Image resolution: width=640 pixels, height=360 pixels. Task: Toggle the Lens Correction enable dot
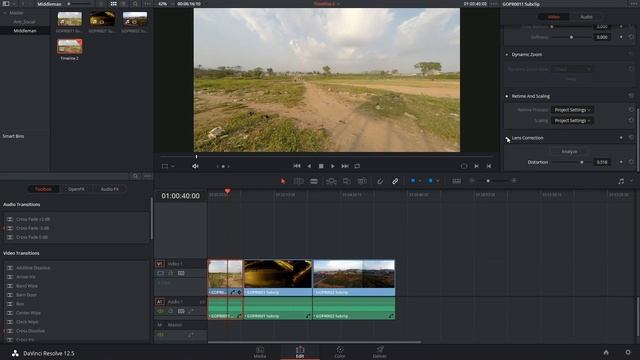[507, 138]
